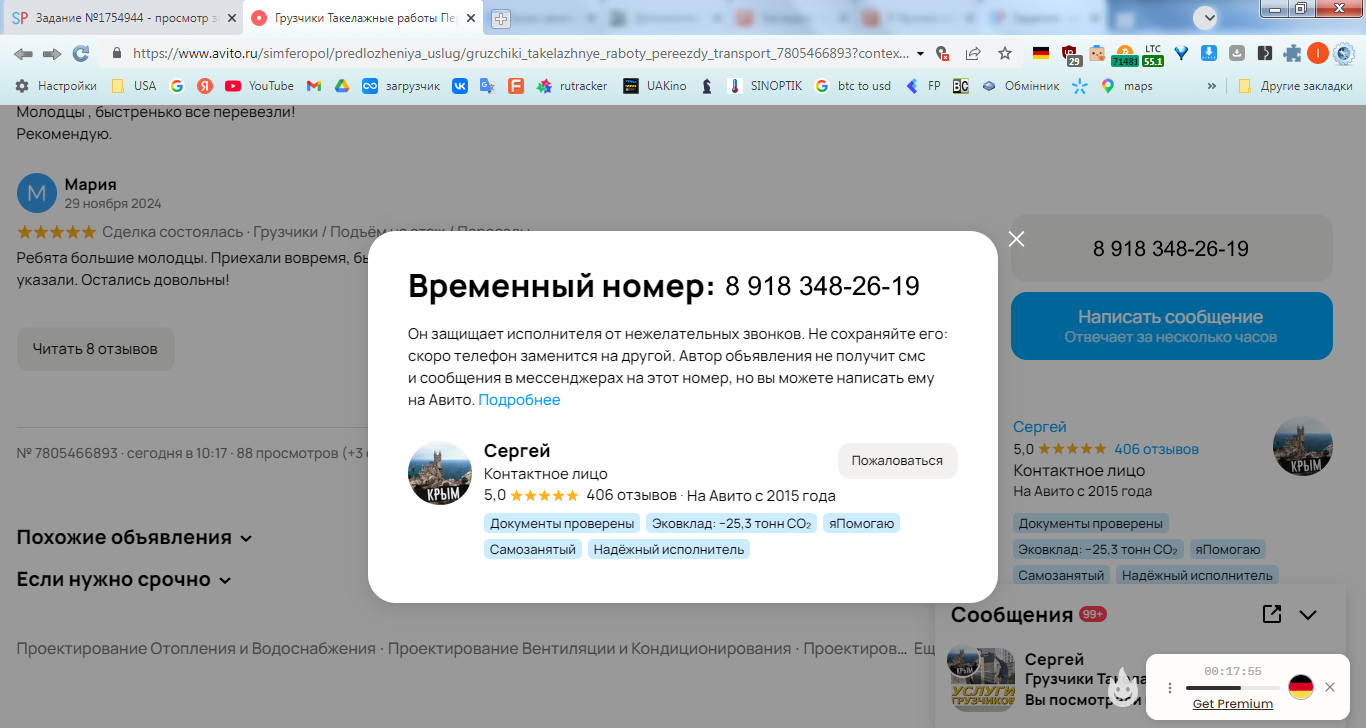Open the Yandex bookmark icon

point(205,86)
